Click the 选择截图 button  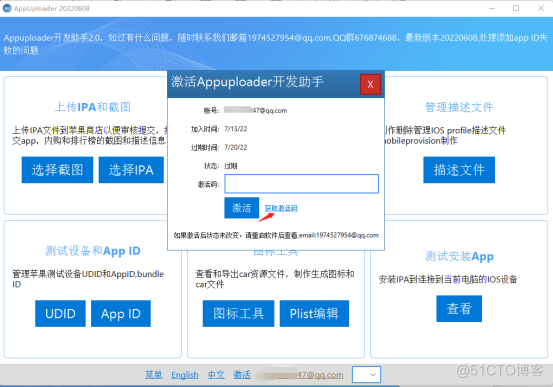(x=57, y=170)
